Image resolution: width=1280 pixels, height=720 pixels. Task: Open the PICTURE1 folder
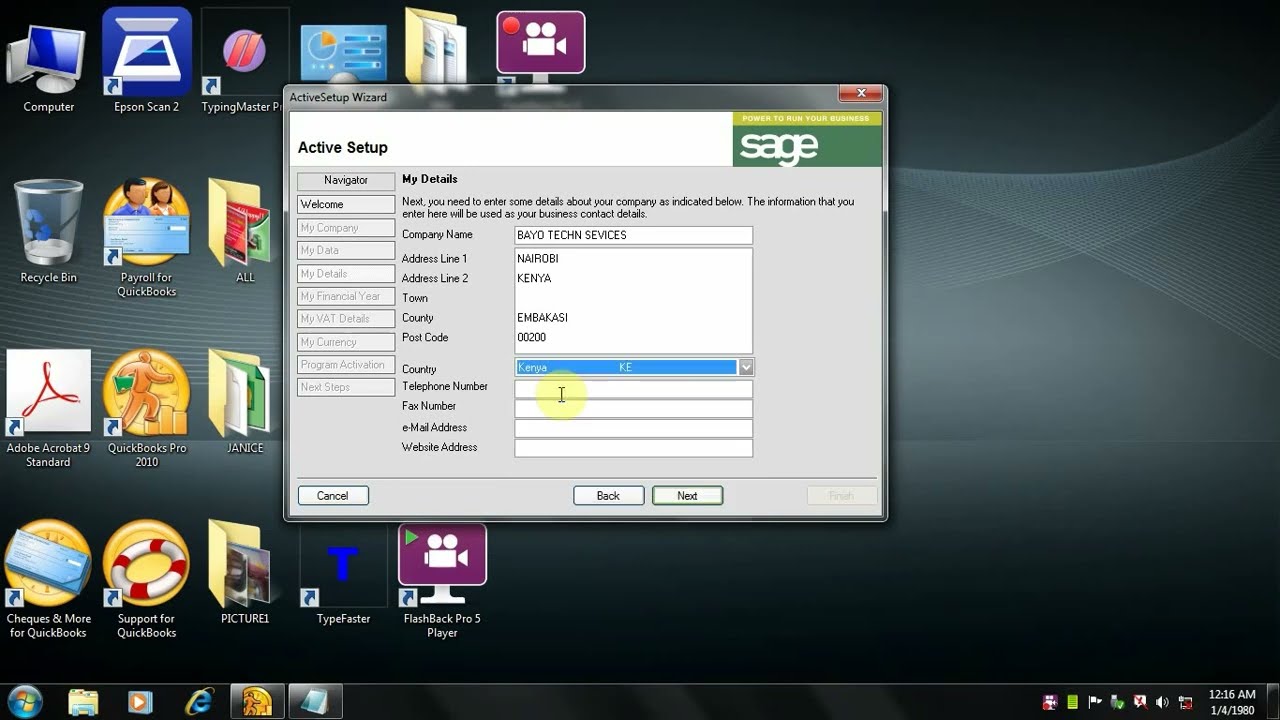(x=244, y=573)
